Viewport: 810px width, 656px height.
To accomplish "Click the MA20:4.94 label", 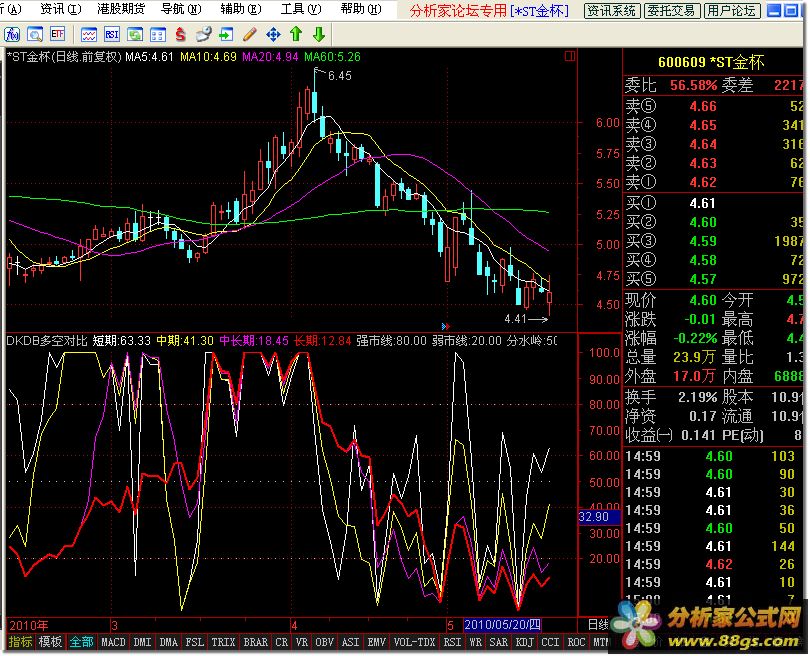I will (270, 57).
